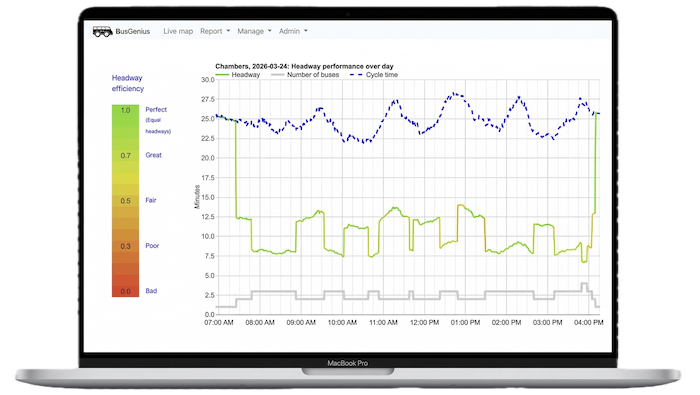
Task: Click the 04:00 PM x-axis label
Action: tap(588, 322)
